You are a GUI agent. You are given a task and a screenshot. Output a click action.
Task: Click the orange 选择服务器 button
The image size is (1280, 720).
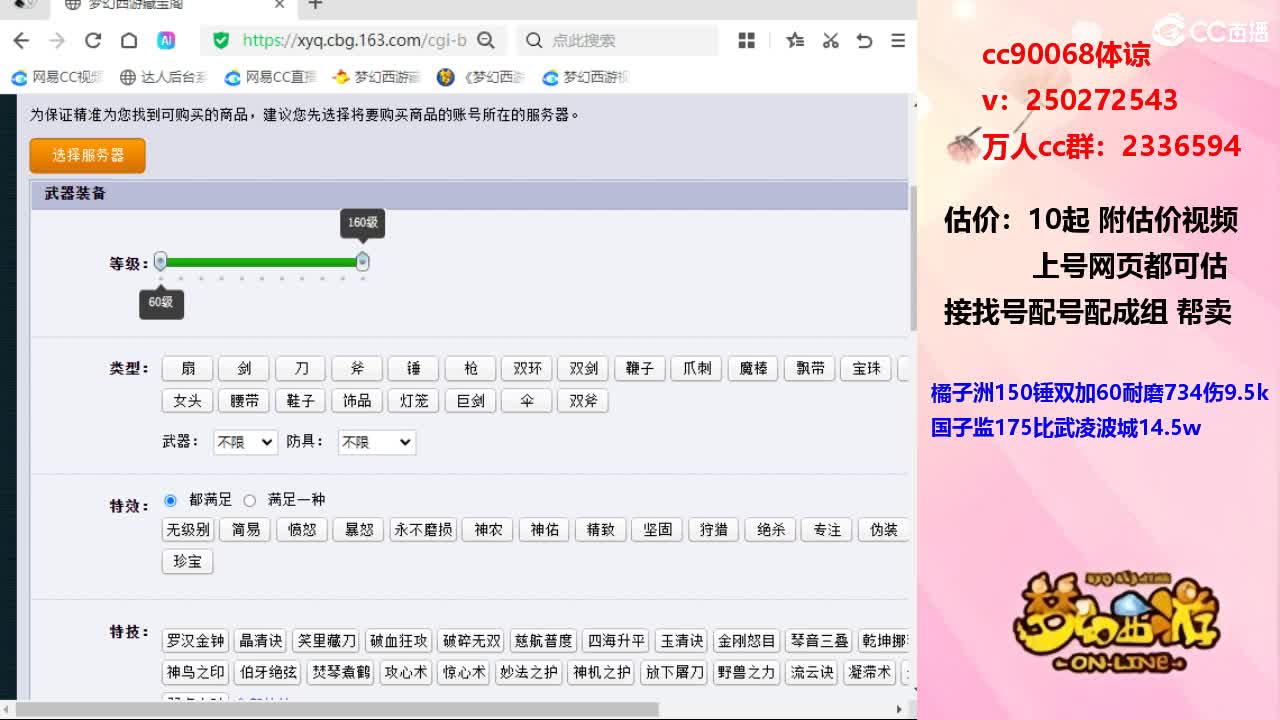point(88,155)
